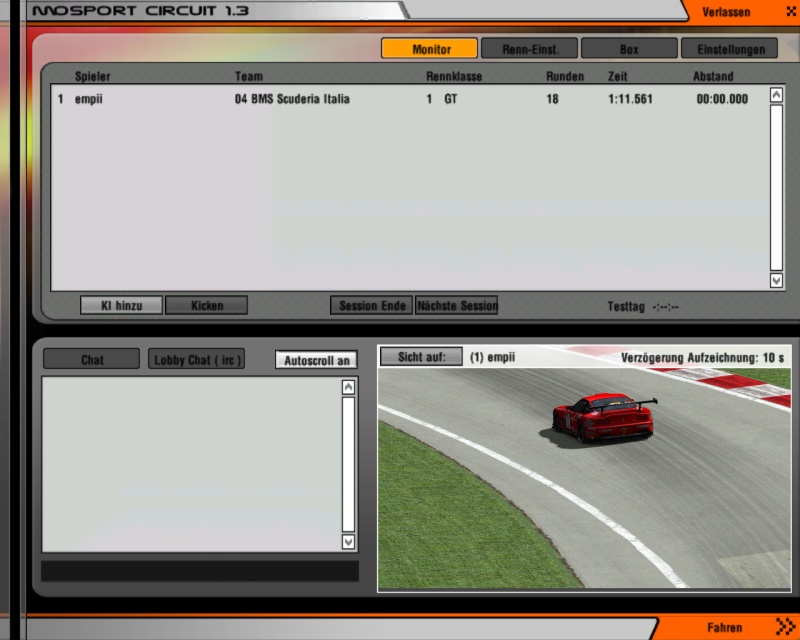The image size is (800, 640).
Task: Toggle the Autoscroll an button
Action: coord(316,360)
